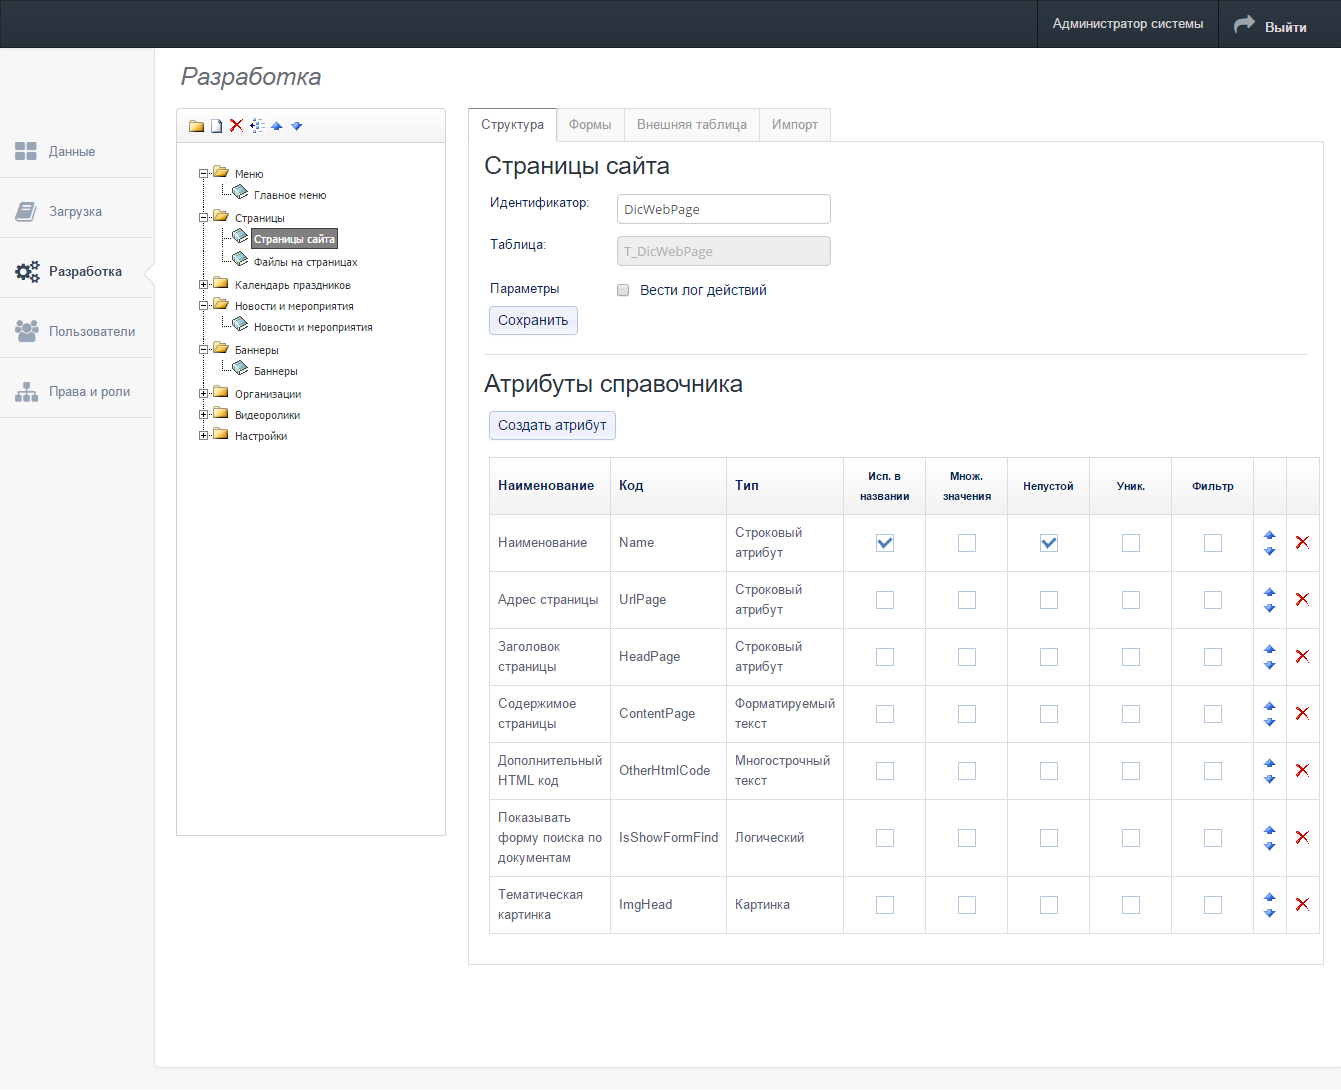This screenshot has height=1090, width=1341.
Task: Collapse the Меню folder in the tree
Action: 203,173
